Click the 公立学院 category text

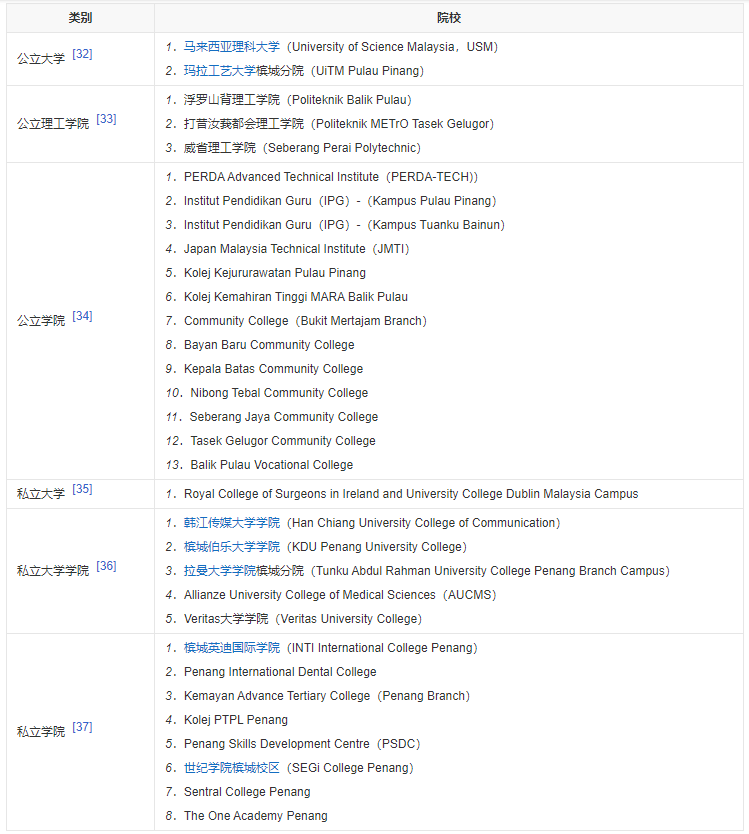click(x=41, y=321)
